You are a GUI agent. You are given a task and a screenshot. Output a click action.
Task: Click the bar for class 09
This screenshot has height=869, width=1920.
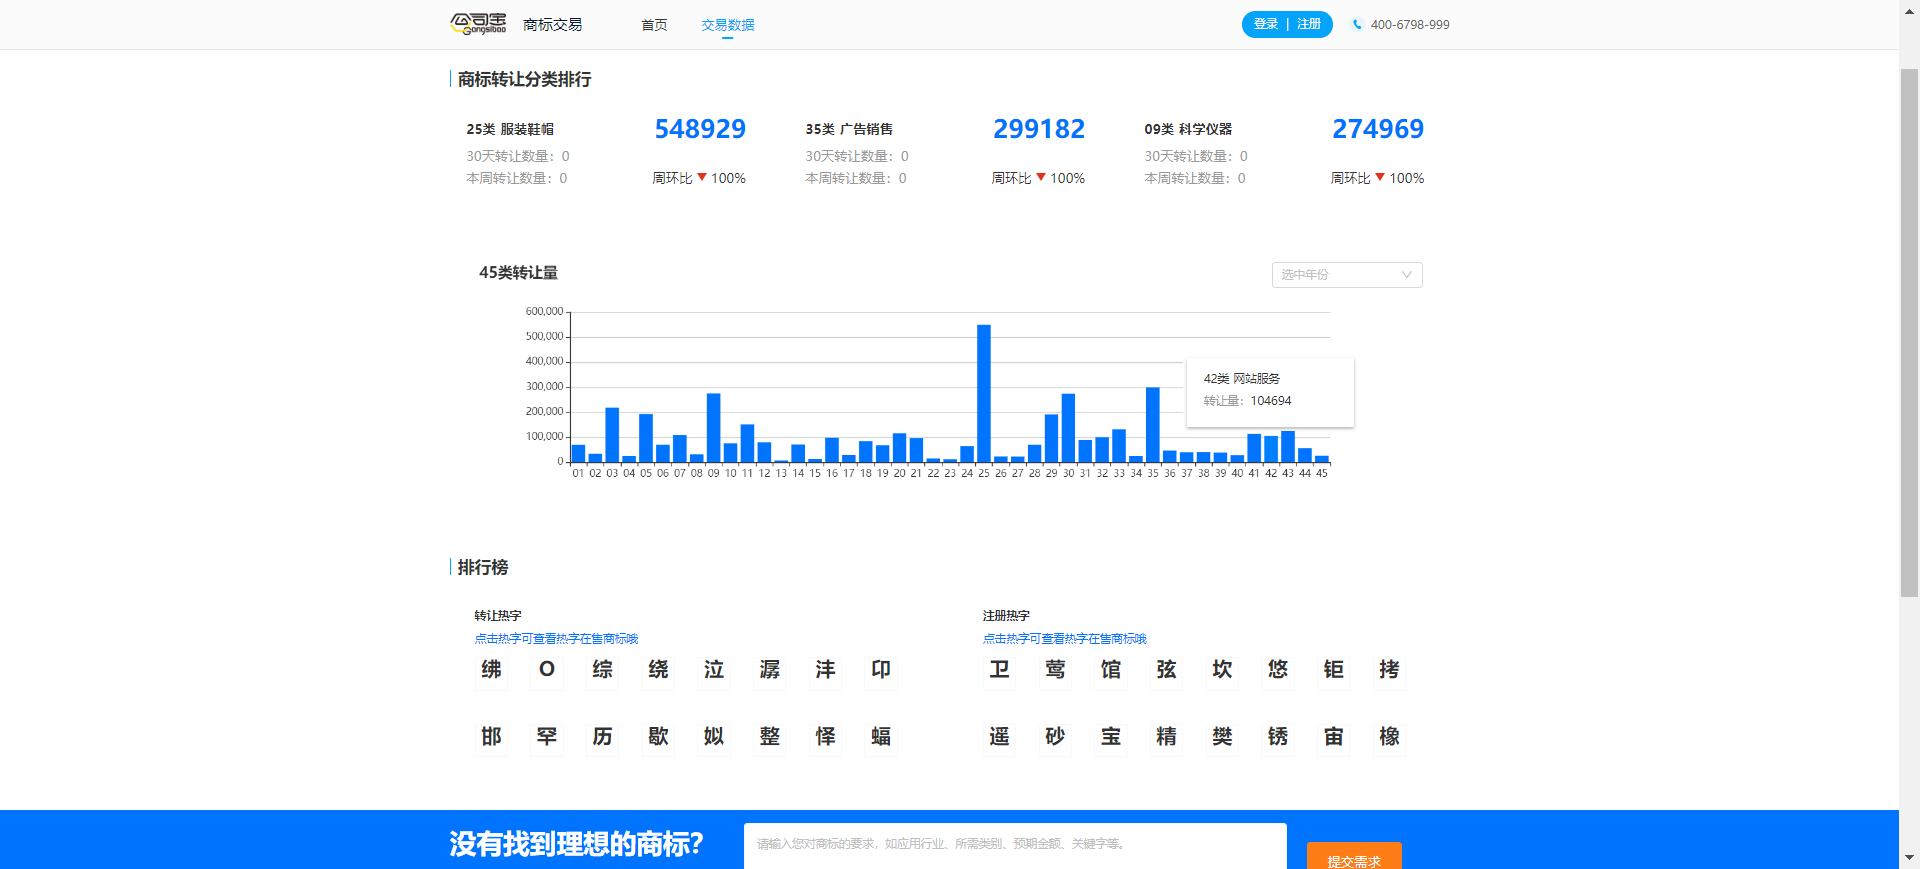click(713, 428)
